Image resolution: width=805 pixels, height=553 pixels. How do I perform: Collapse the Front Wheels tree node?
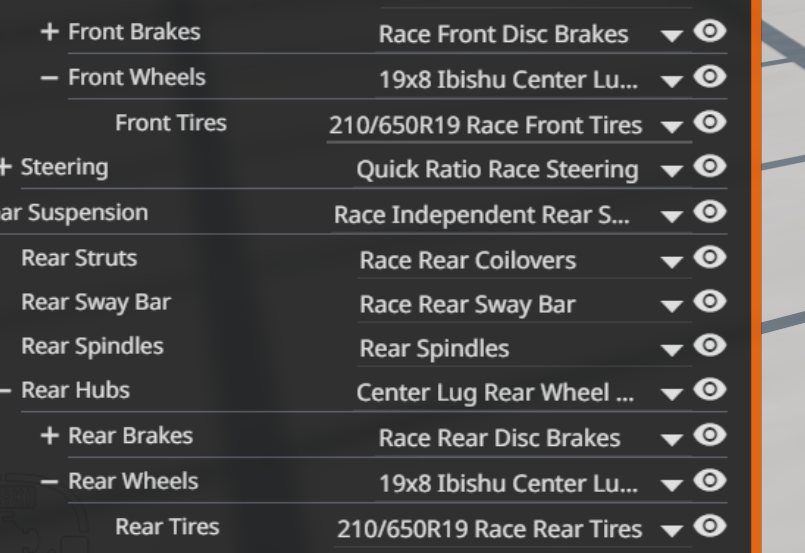[49, 78]
